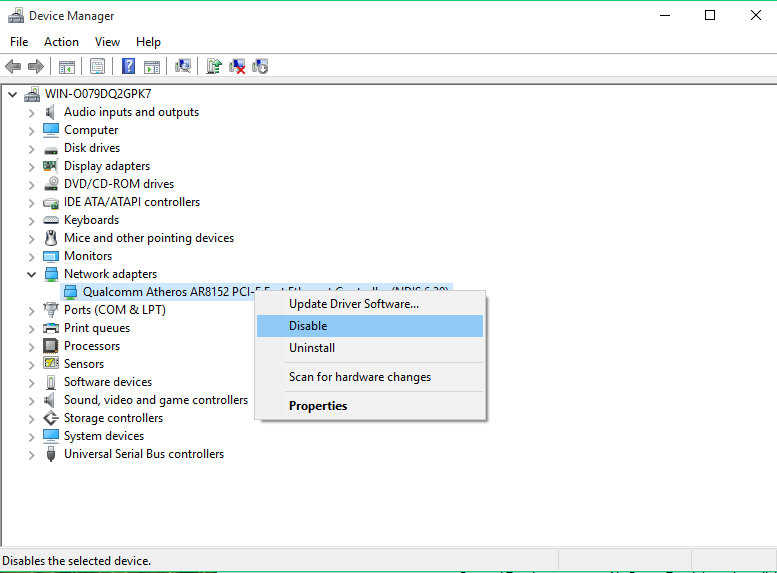Image resolution: width=777 pixels, height=573 pixels.
Task: Click the Sensors icon
Action: (51, 363)
